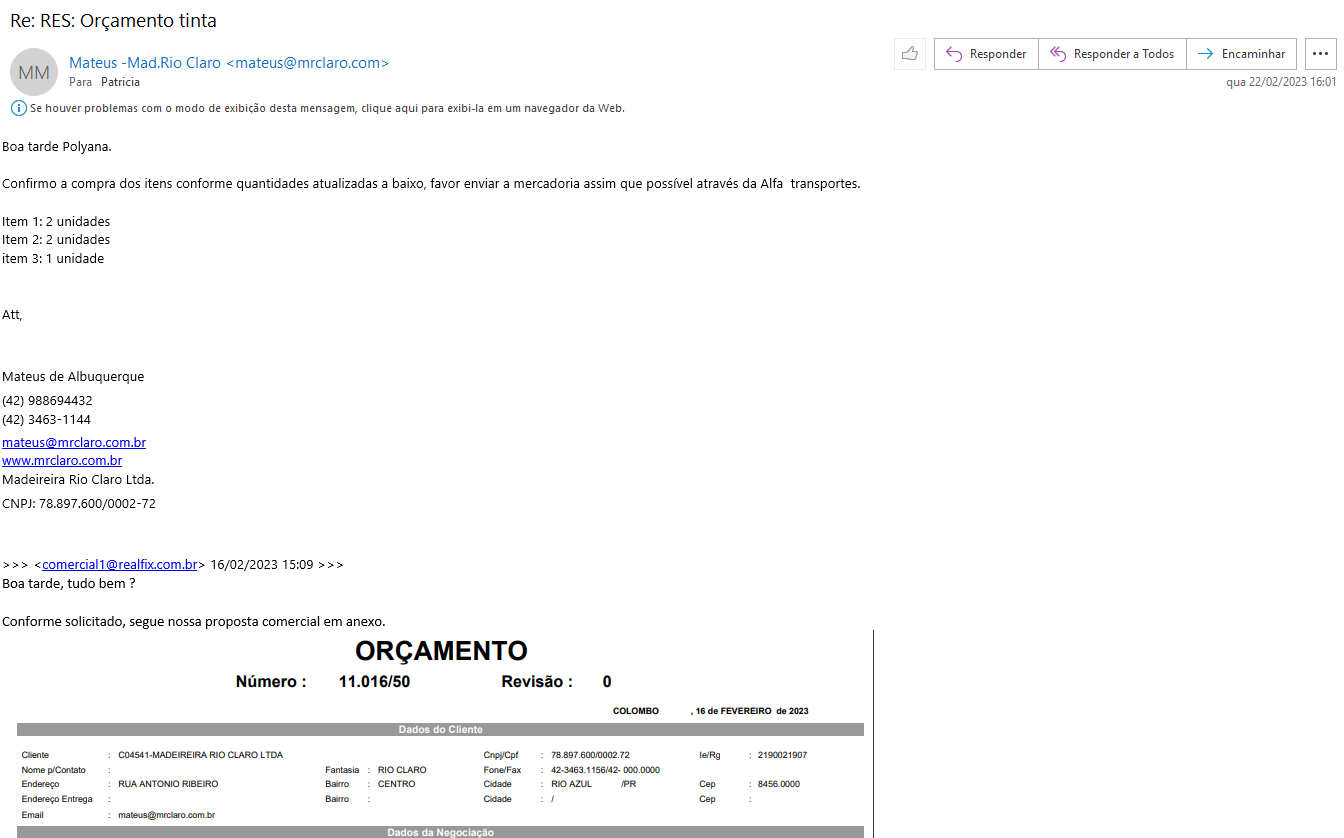This screenshot has width=1344, height=838.
Task: Click the comercial1@realfix.com.br address link
Action: coord(119,564)
